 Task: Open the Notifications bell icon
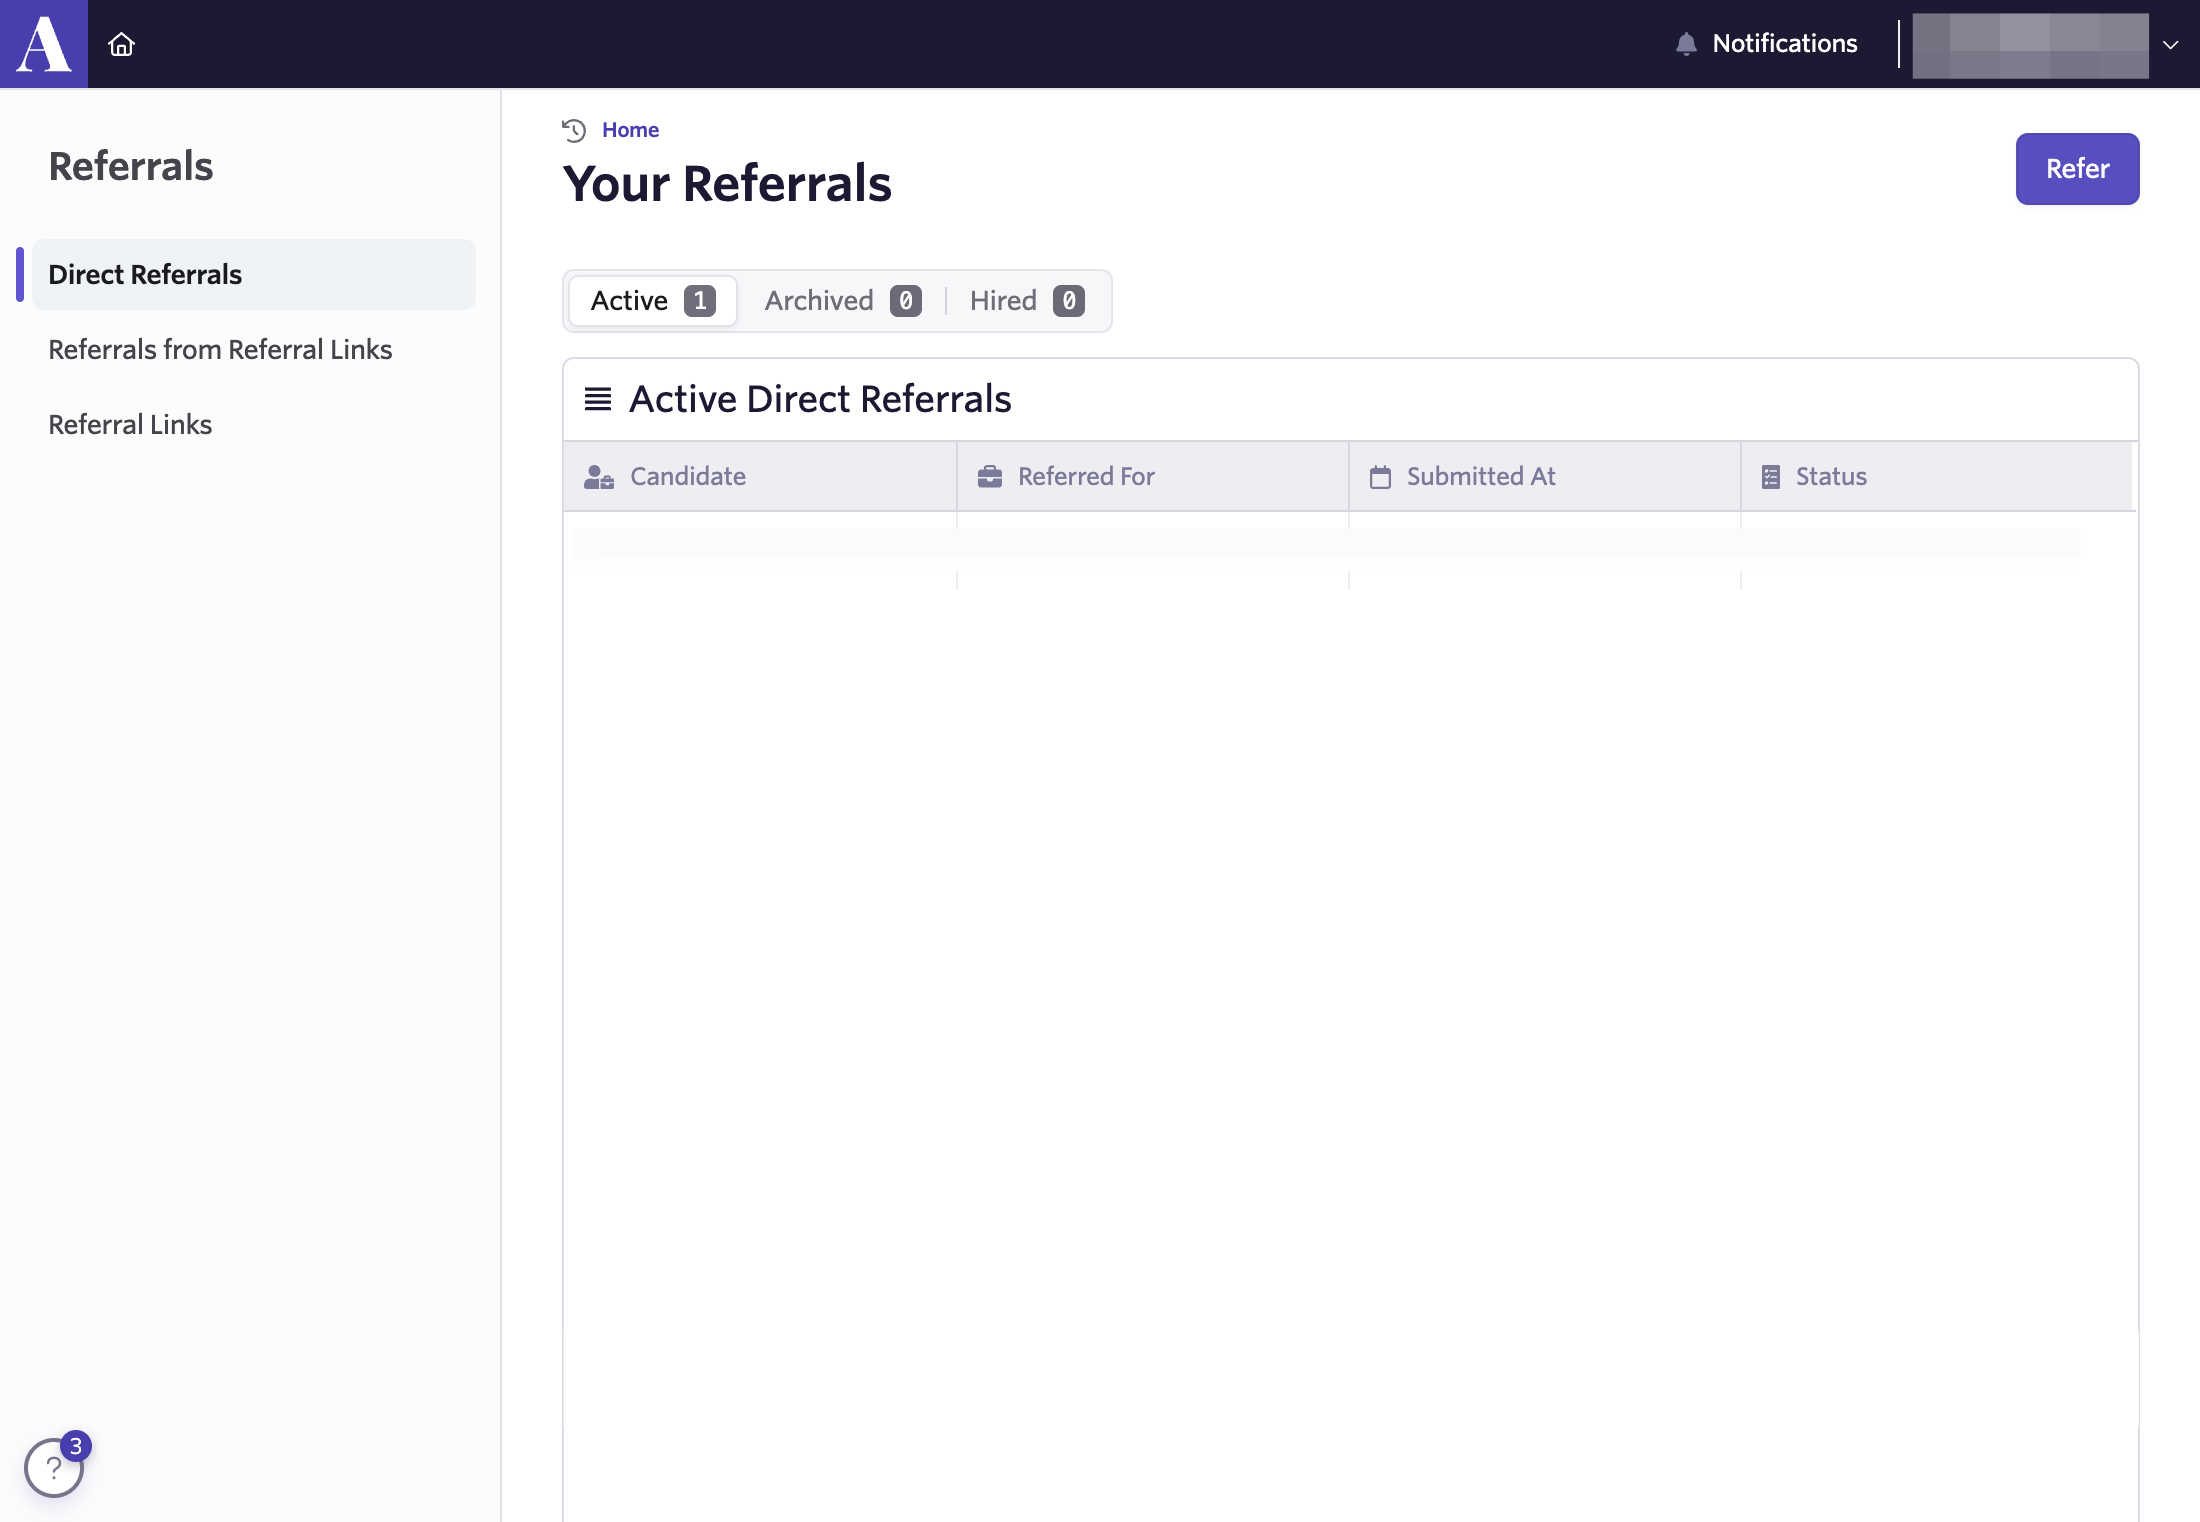click(1686, 44)
